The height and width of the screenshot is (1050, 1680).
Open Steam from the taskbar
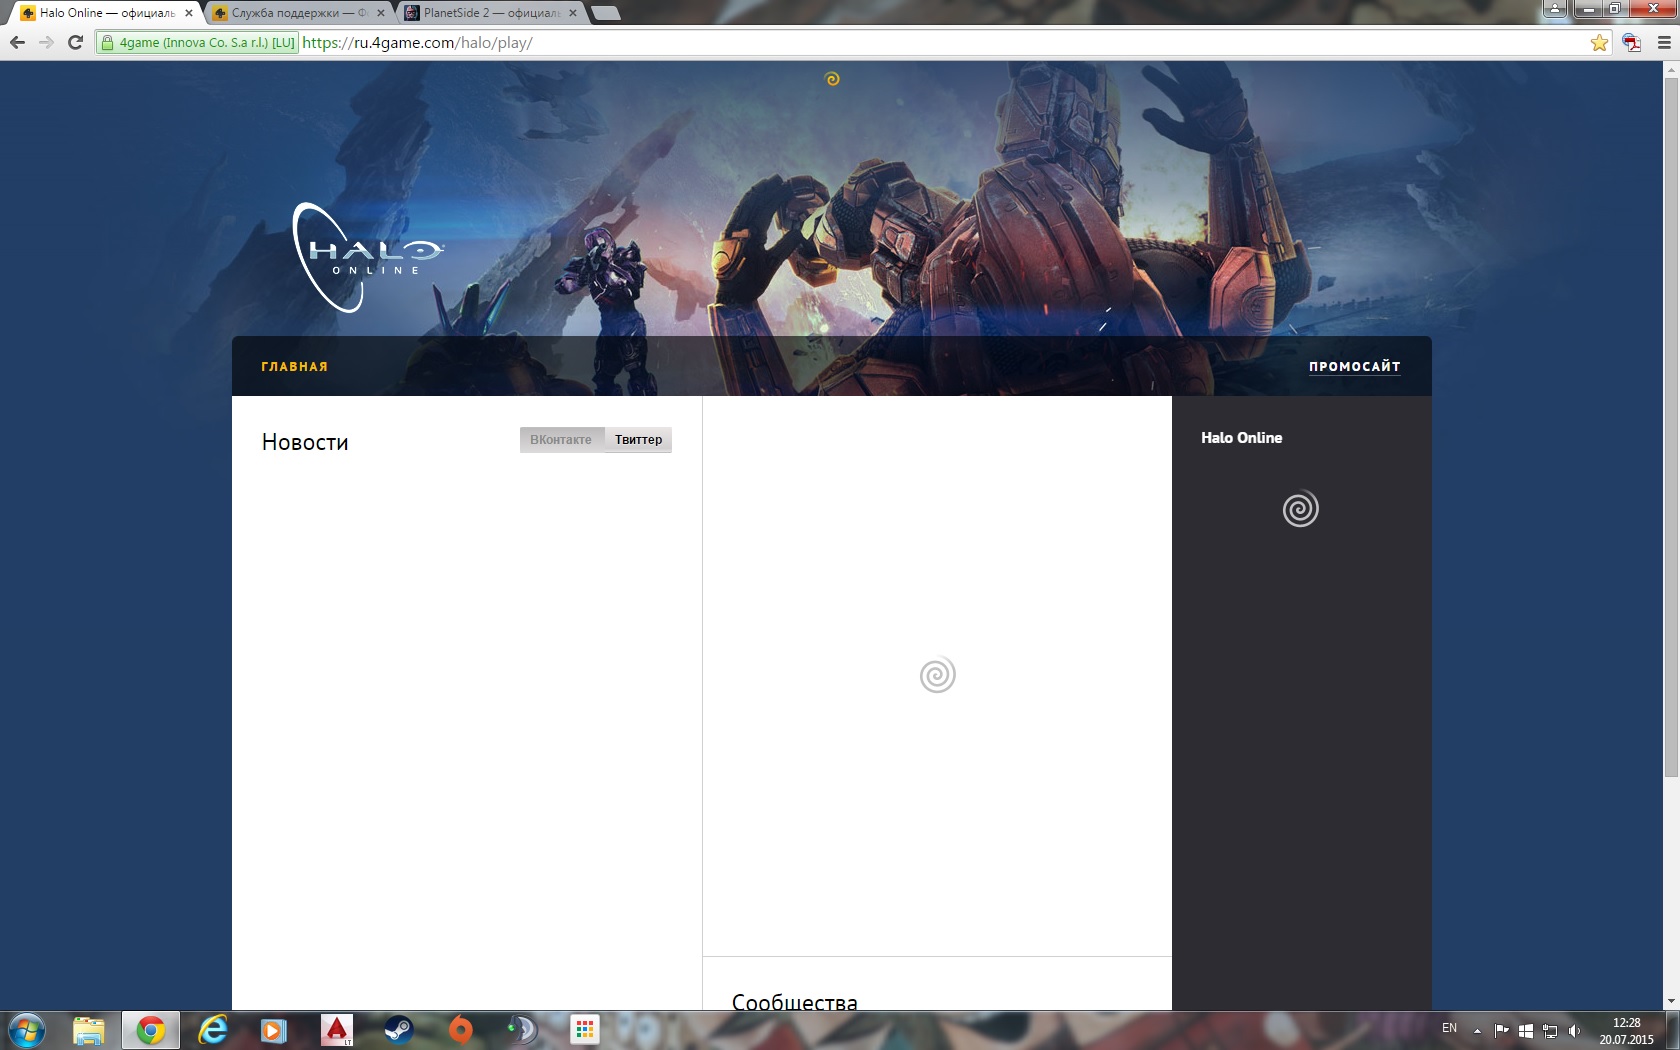pyautogui.click(x=399, y=1030)
